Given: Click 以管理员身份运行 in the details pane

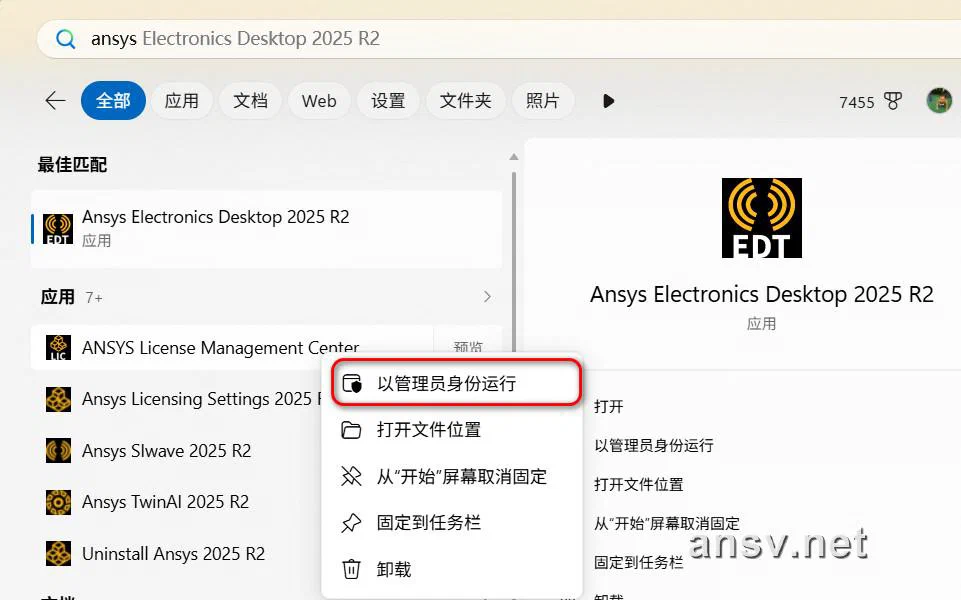Looking at the screenshot, I should click(x=654, y=446).
